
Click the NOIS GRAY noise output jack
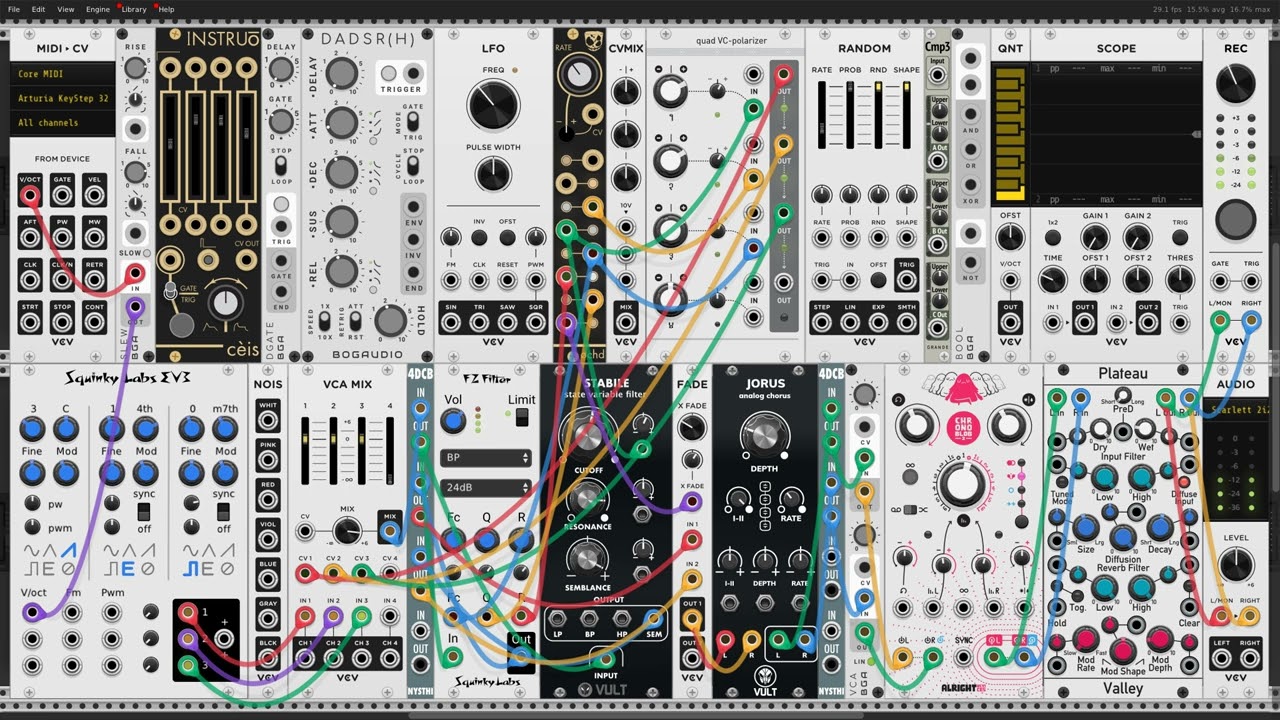tap(268, 618)
